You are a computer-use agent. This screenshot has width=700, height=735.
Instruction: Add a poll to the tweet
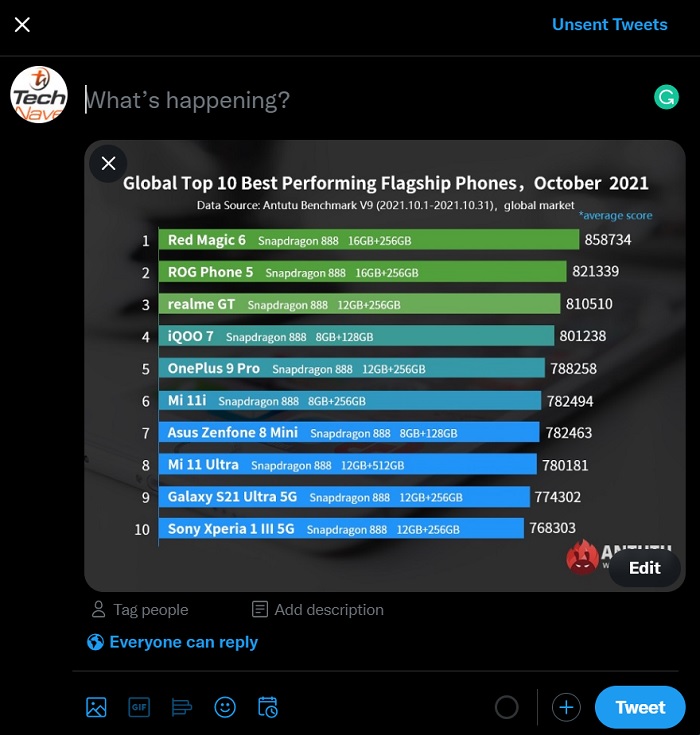point(182,707)
